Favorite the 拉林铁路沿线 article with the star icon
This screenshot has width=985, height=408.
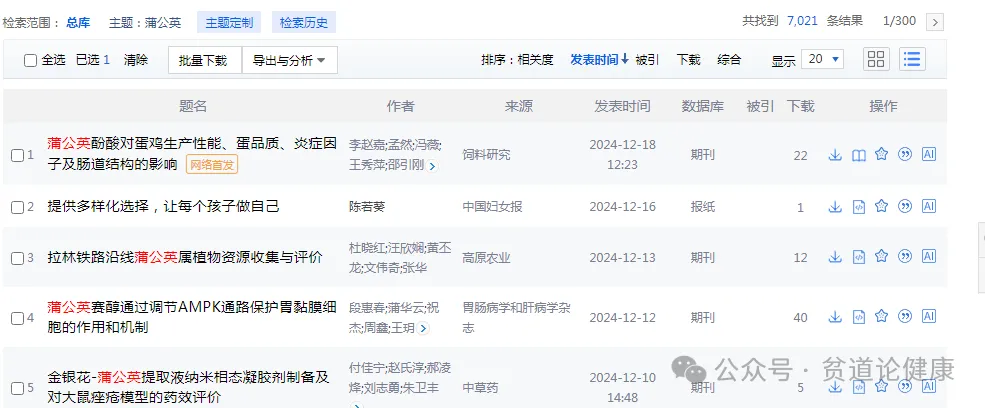pos(881,256)
